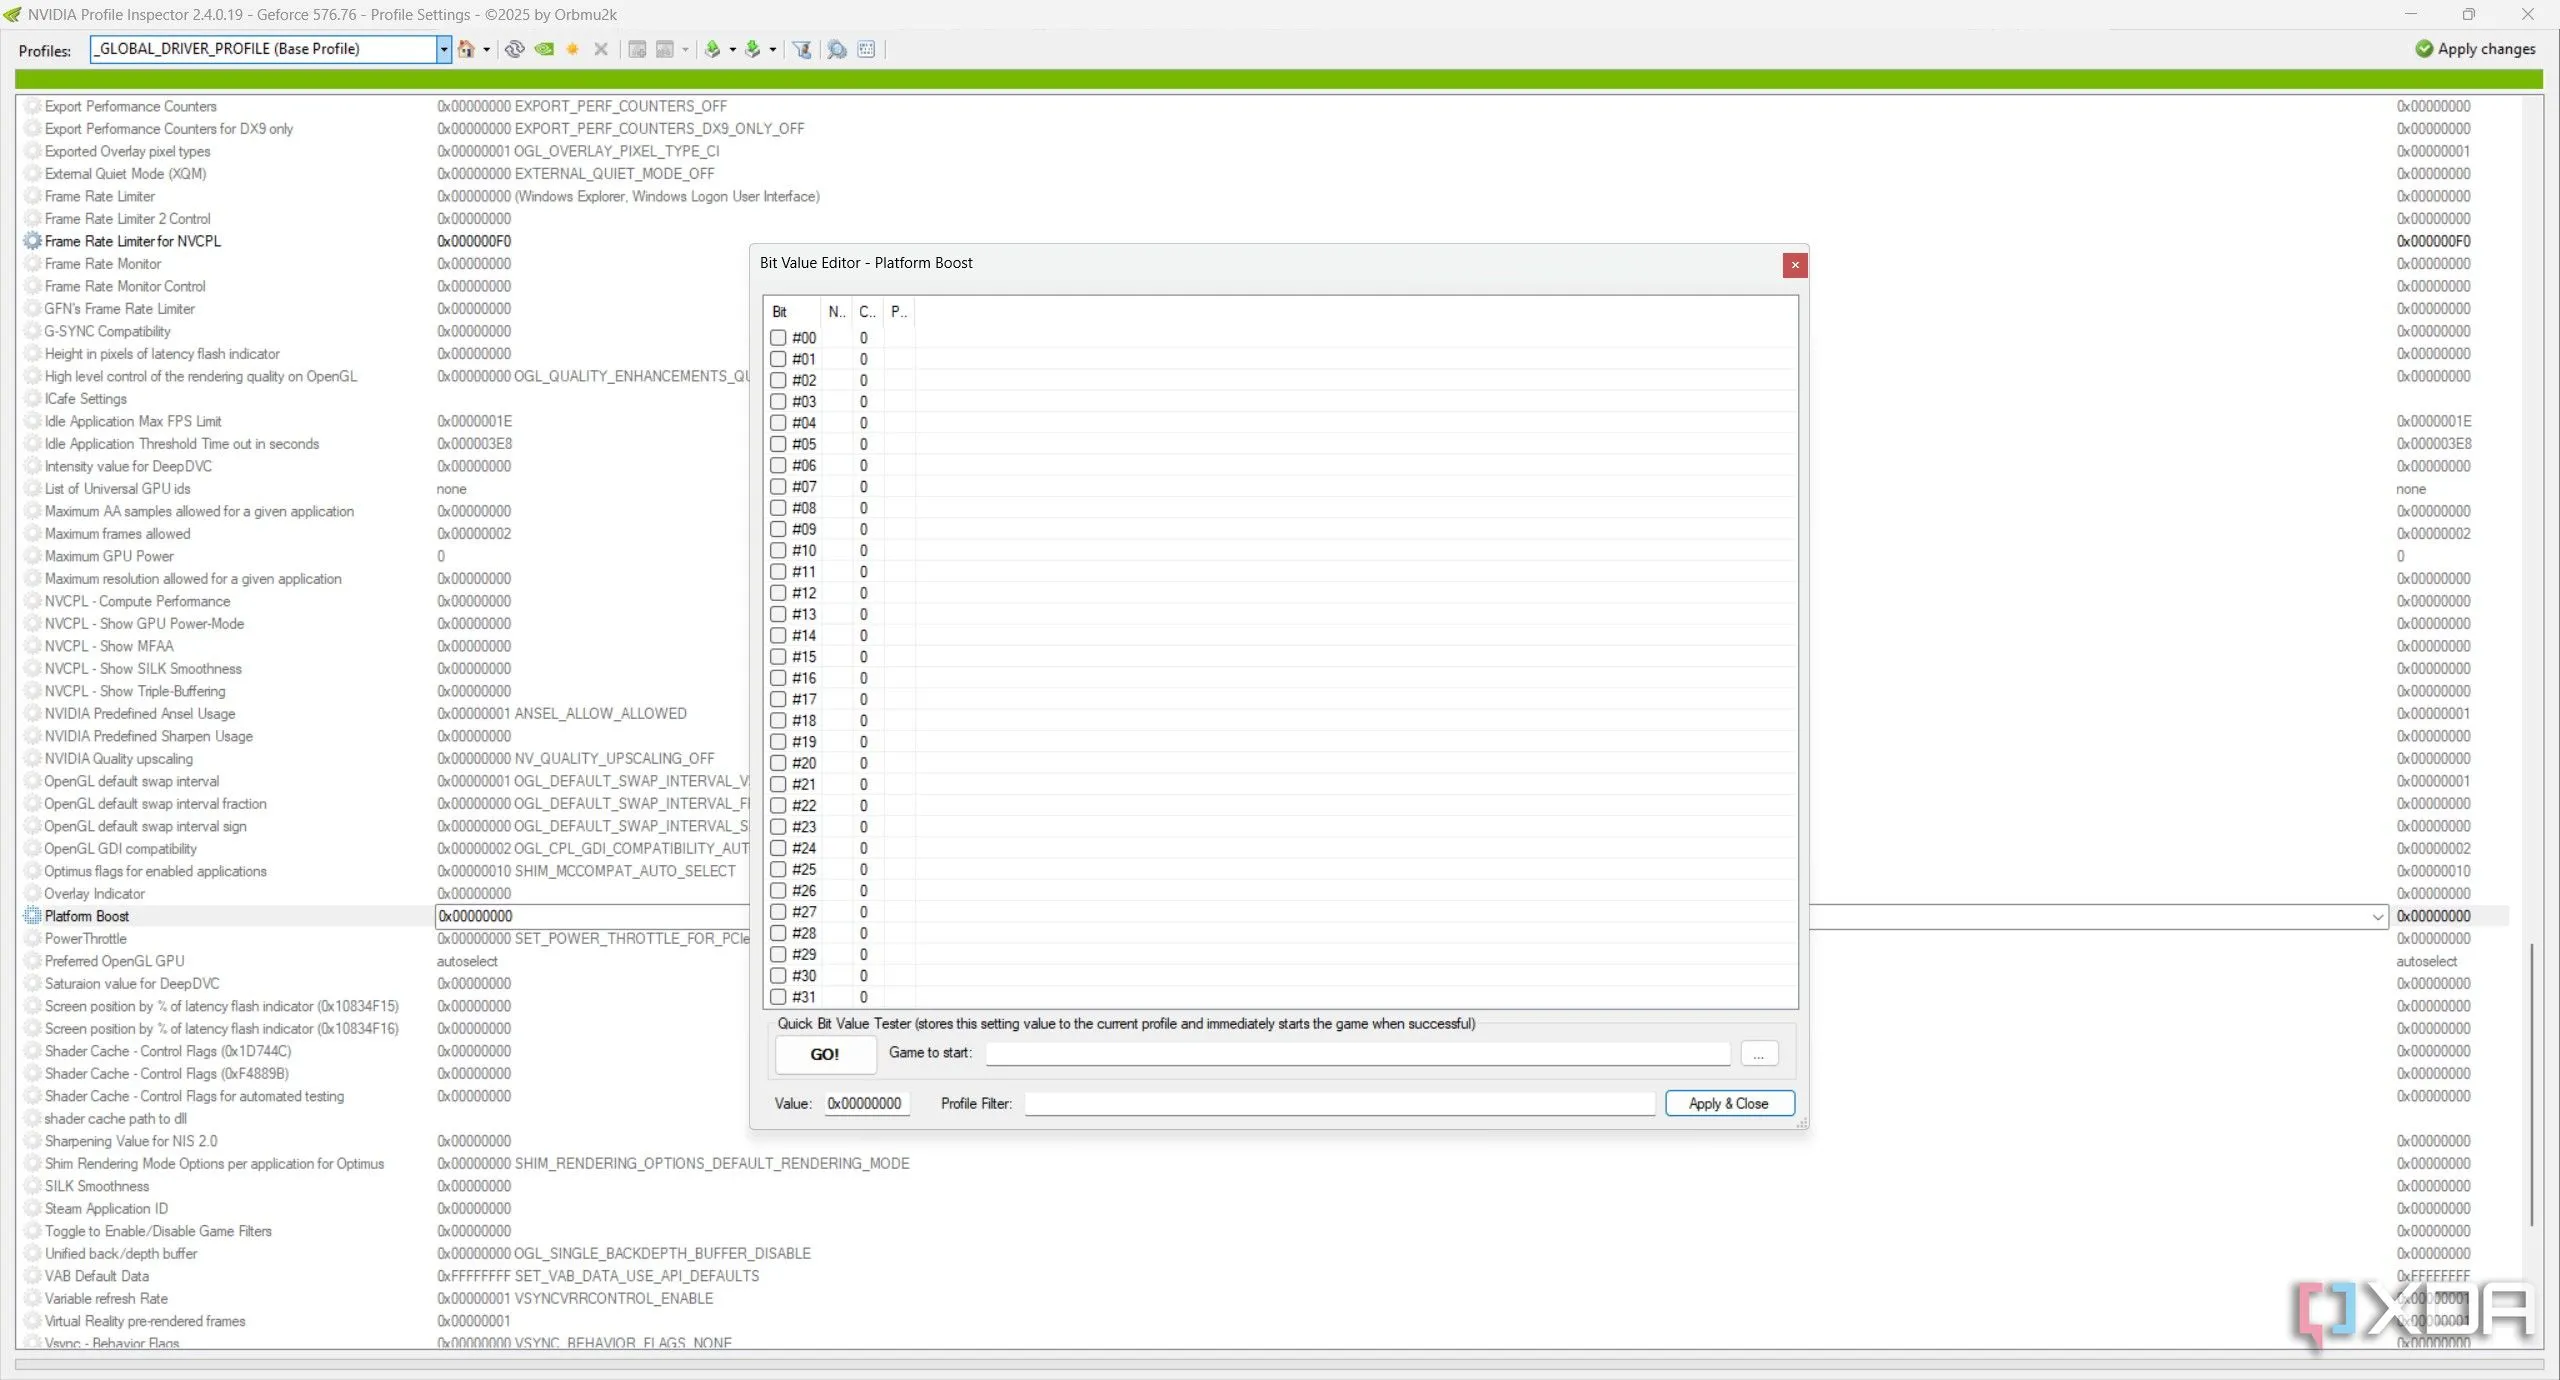Select Variable refresh Rate setting
2560x1380 pixels.
tap(106, 1299)
